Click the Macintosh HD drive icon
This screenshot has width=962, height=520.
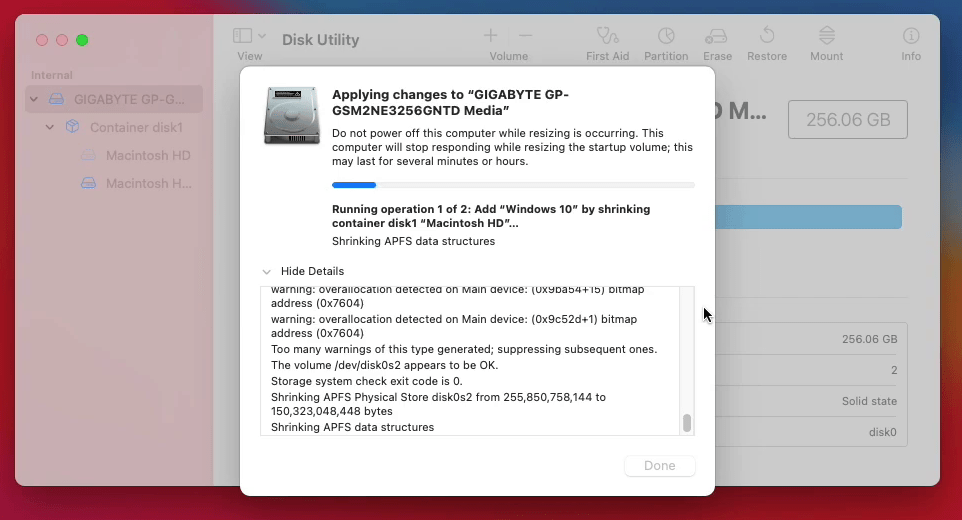click(88, 155)
